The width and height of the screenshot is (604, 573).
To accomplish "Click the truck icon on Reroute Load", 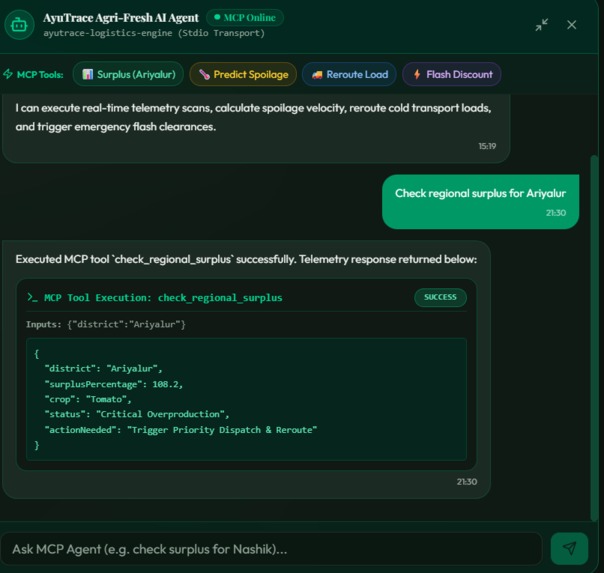I will pos(317,75).
